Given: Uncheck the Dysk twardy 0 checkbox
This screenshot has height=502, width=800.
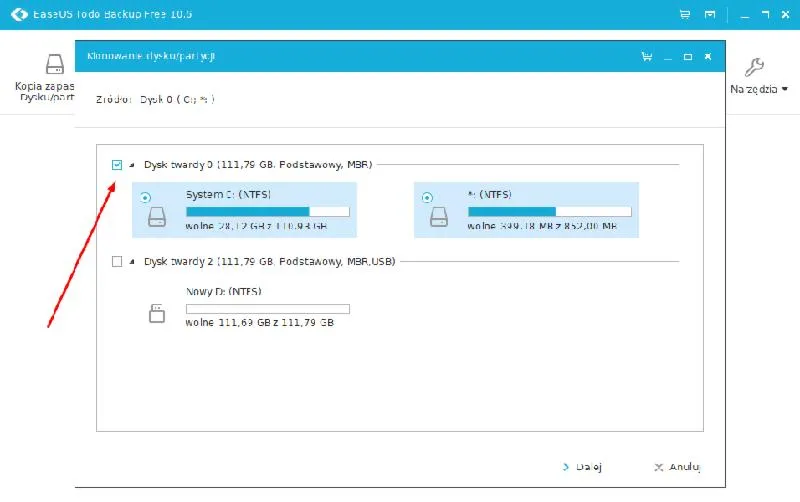Looking at the screenshot, I should tap(117, 165).
